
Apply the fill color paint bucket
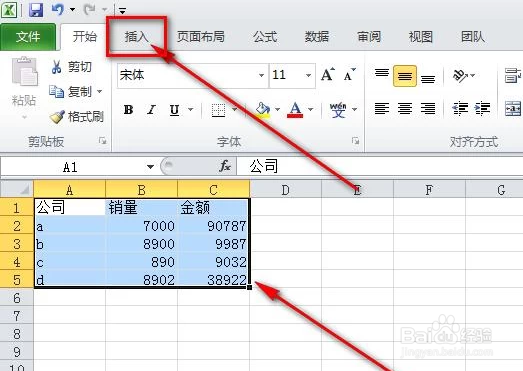click(263, 110)
